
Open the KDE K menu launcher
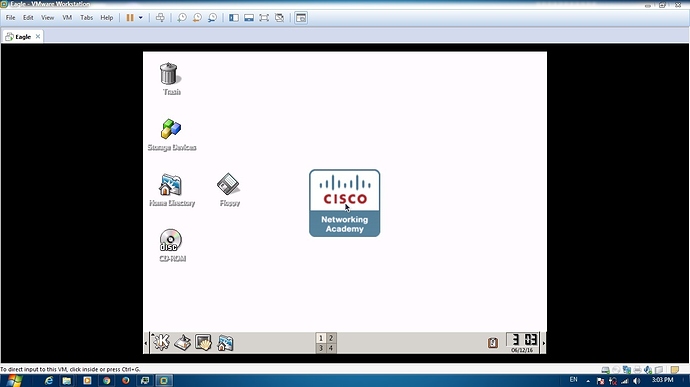click(x=161, y=342)
